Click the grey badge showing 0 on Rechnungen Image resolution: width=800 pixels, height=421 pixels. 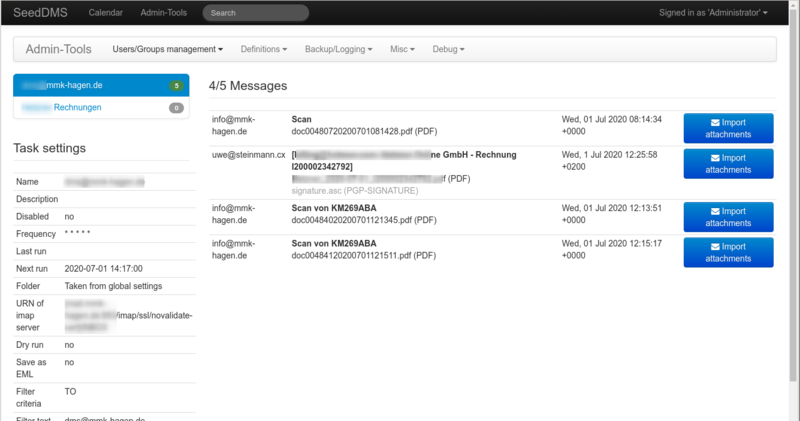pos(176,108)
